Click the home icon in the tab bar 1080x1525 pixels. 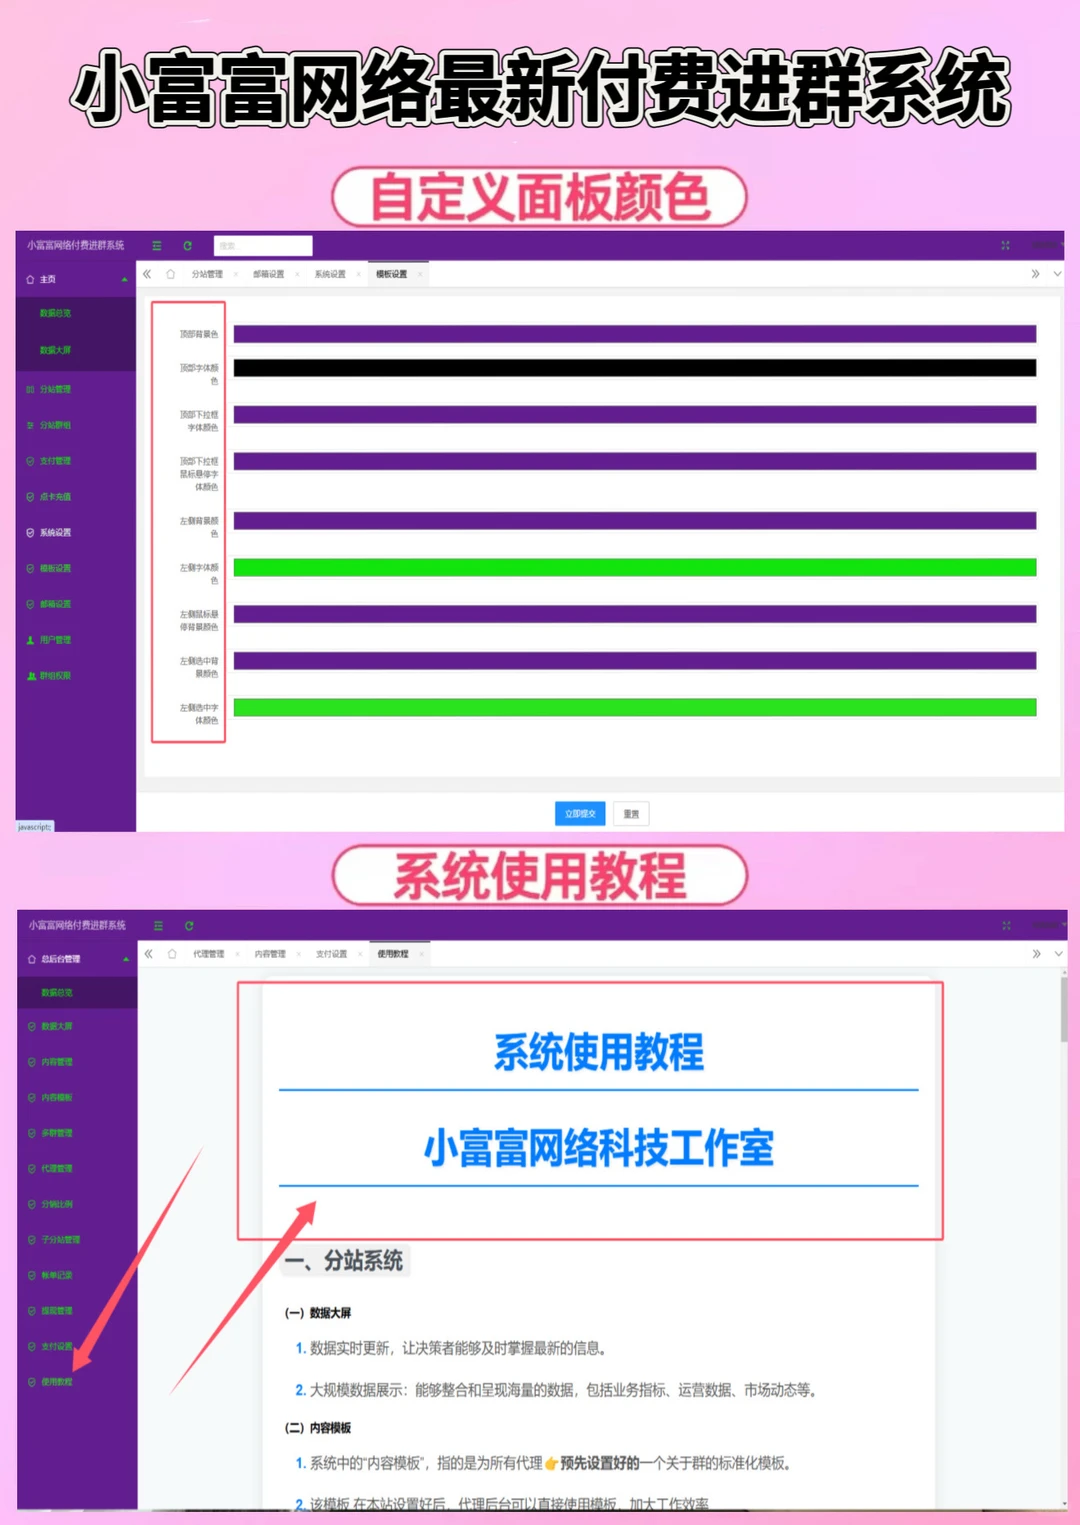170,273
